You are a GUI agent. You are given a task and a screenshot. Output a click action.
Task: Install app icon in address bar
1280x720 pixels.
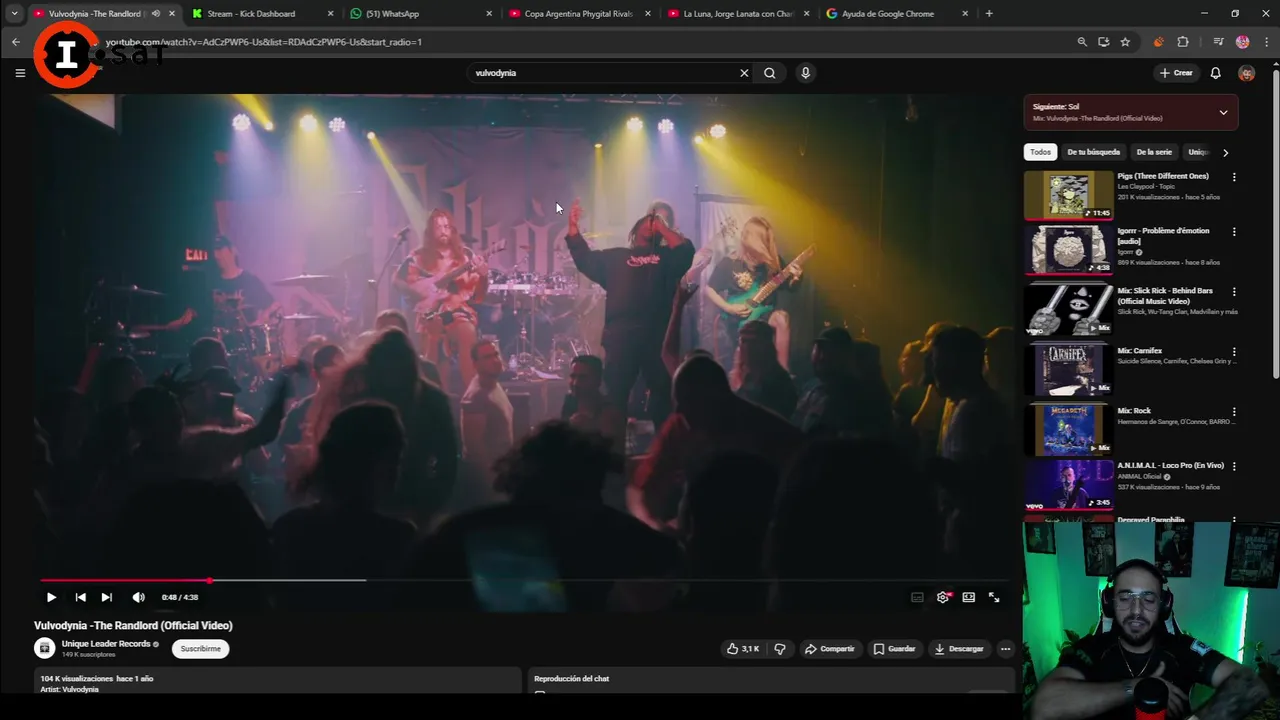click(1104, 42)
